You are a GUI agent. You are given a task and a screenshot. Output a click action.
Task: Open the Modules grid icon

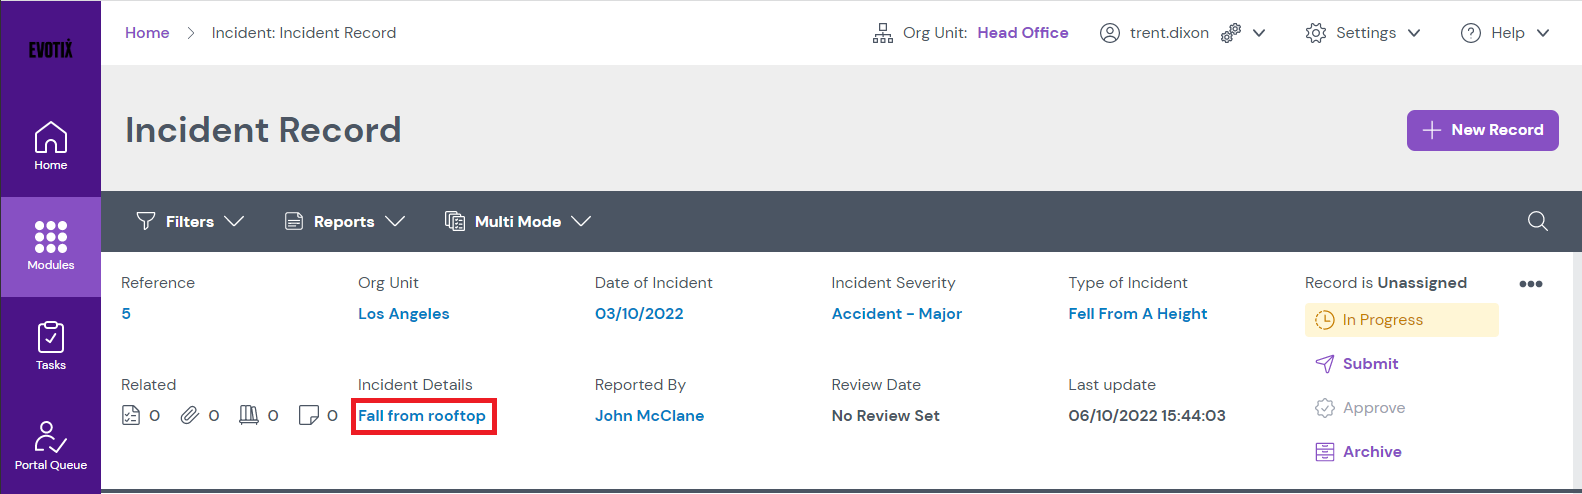[51, 246]
